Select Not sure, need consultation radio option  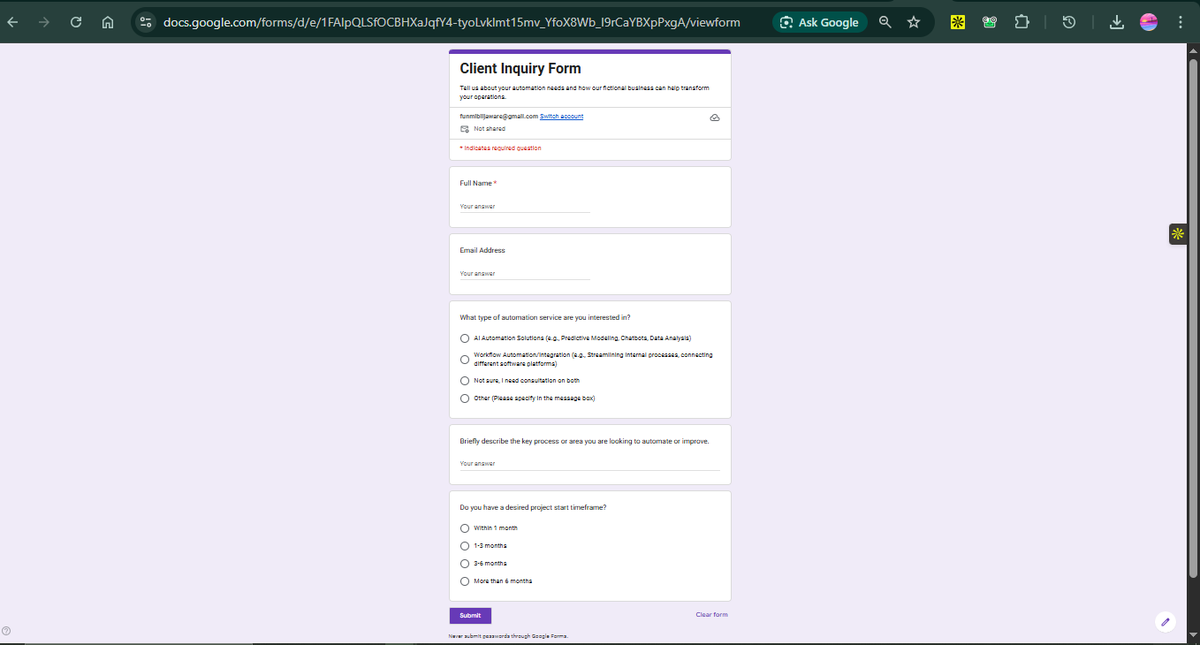tap(465, 380)
